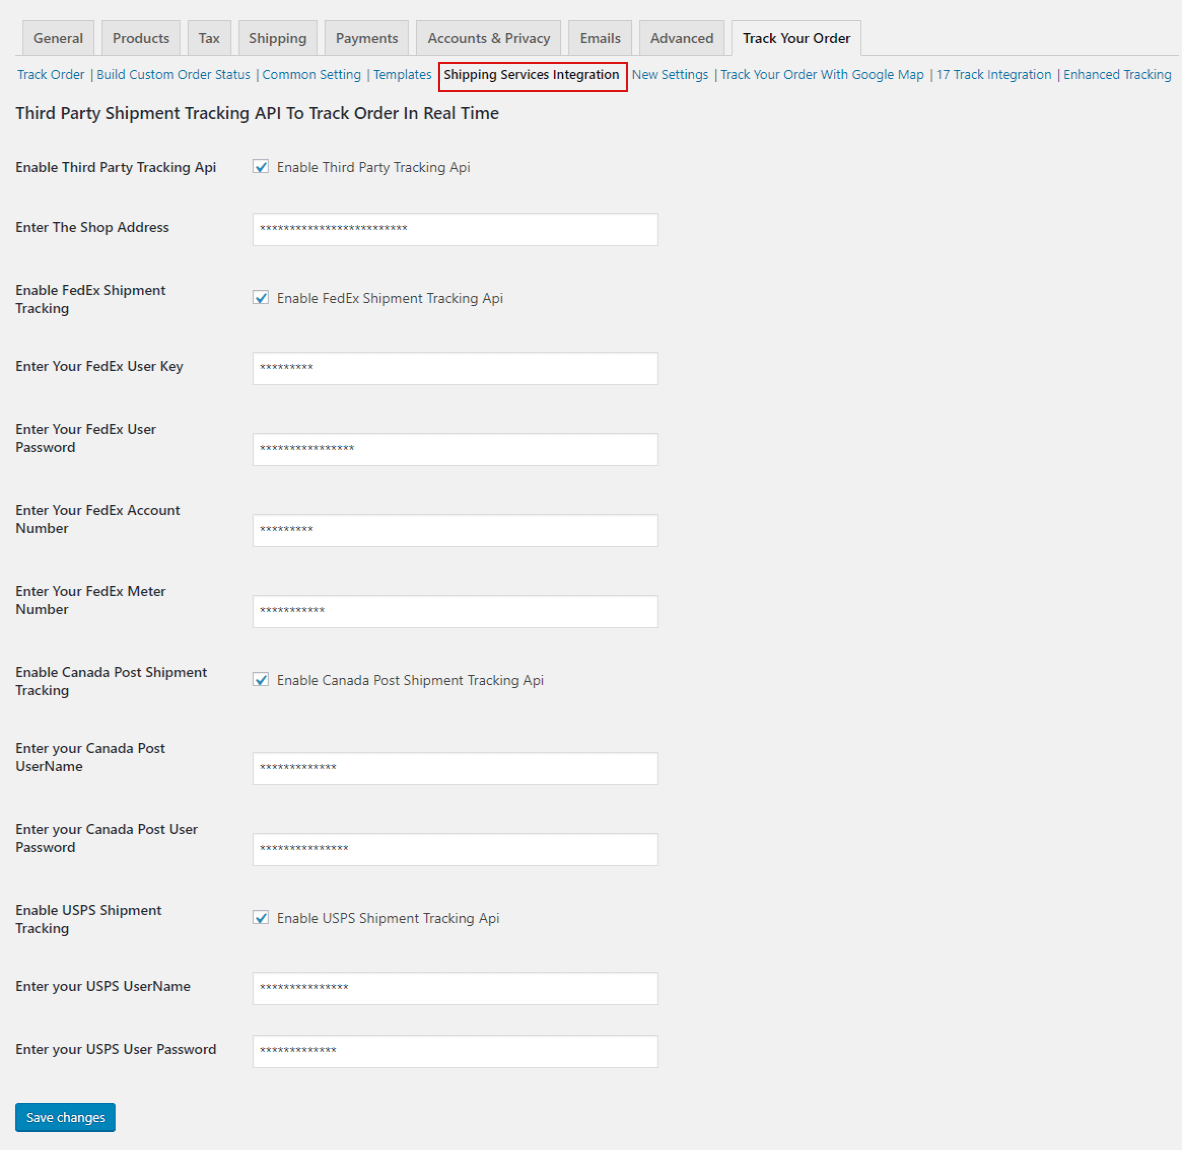Screen dimensions: 1182x1150
Task: Click the Save changes button
Action: click(65, 1117)
